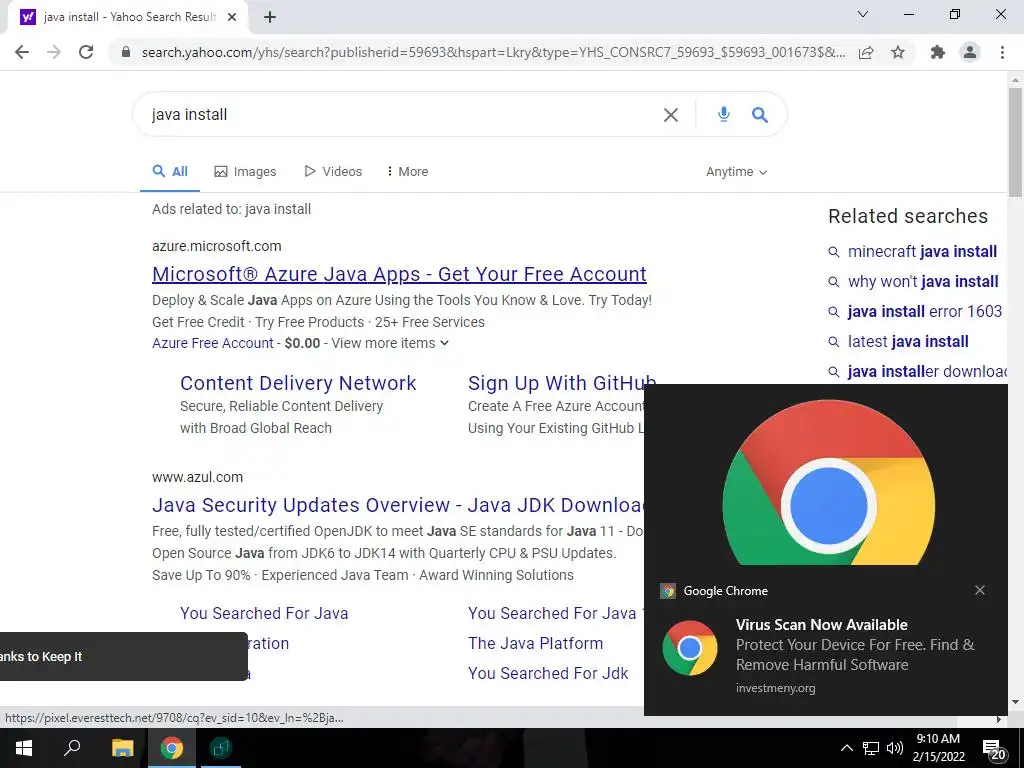The width and height of the screenshot is (1024, 768).
Task: Open Windows taskbar search
Action: (x=72, y=748)
